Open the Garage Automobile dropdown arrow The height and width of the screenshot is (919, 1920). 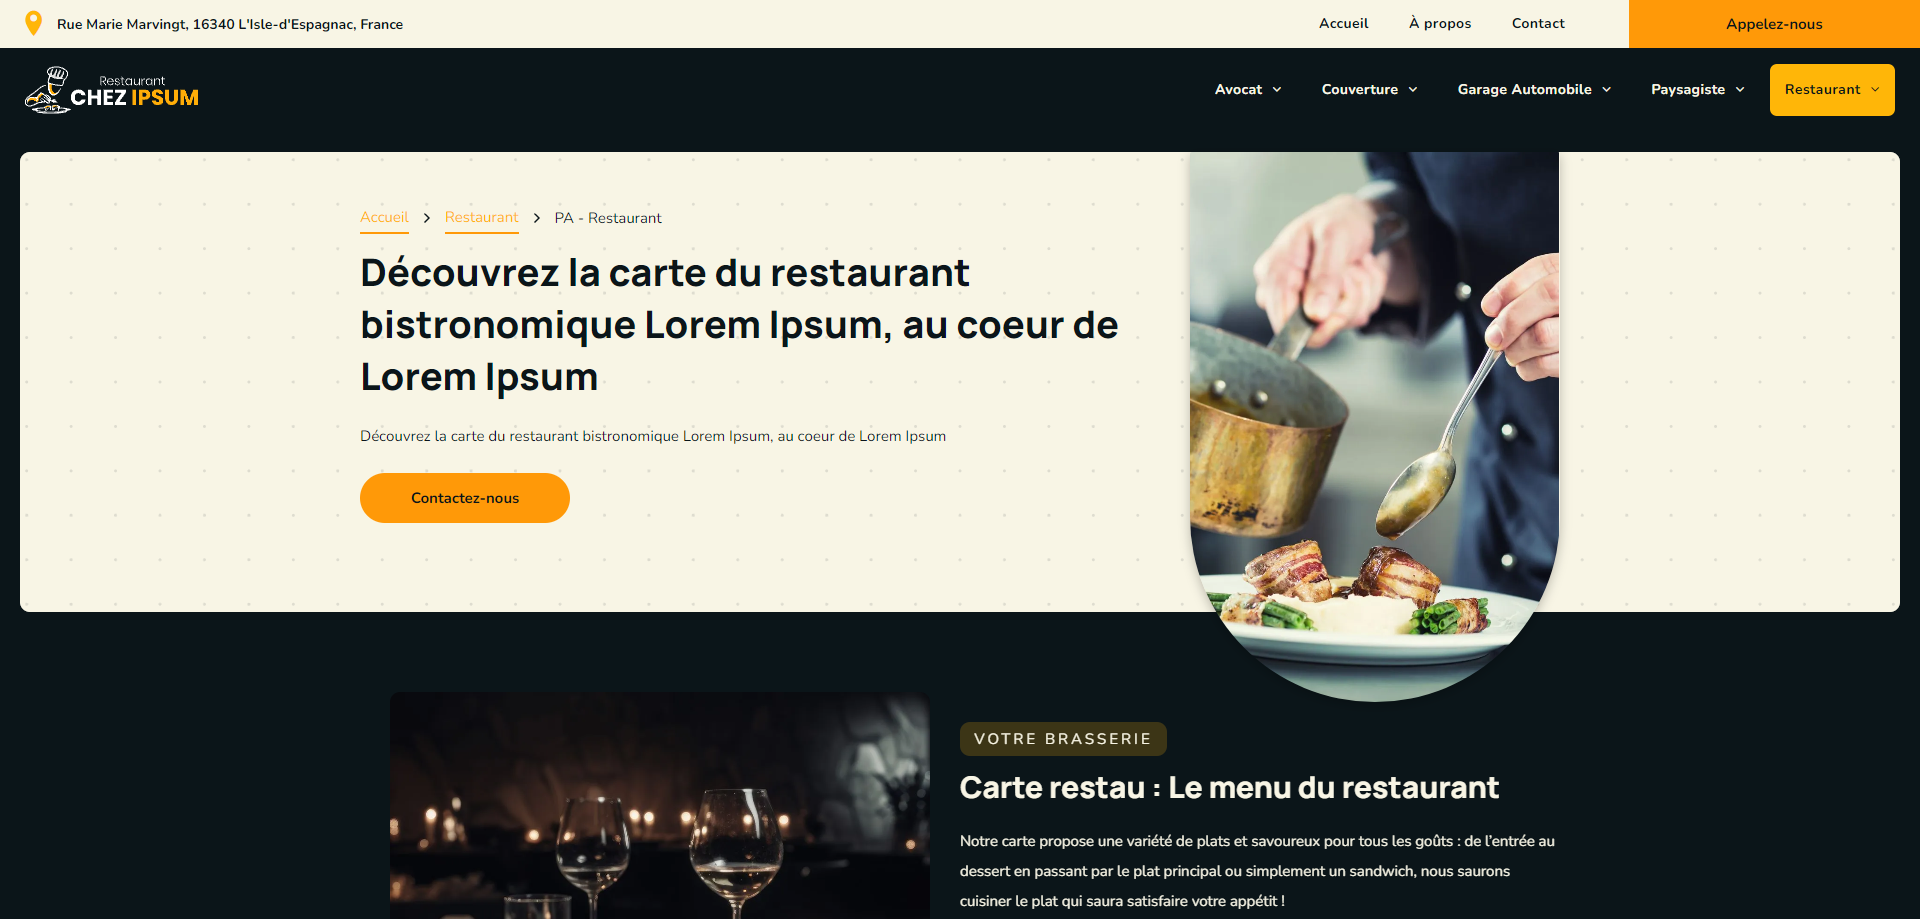pos(1607,90)
